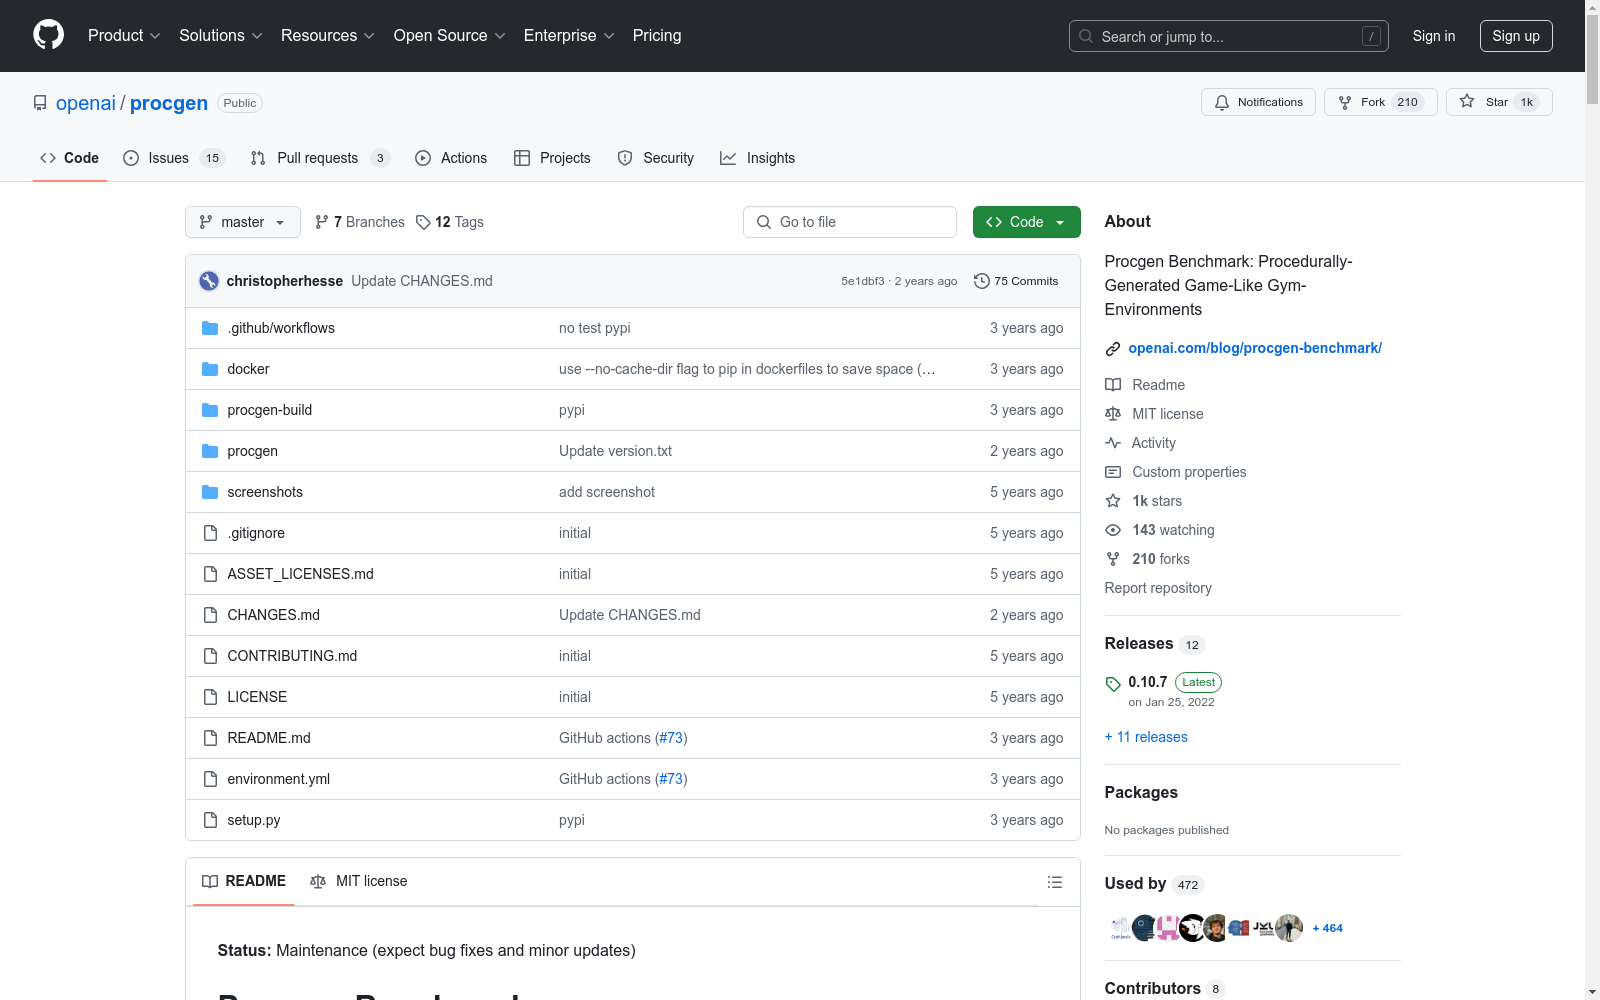Click the Search or jump to field

click(1229, 36)
